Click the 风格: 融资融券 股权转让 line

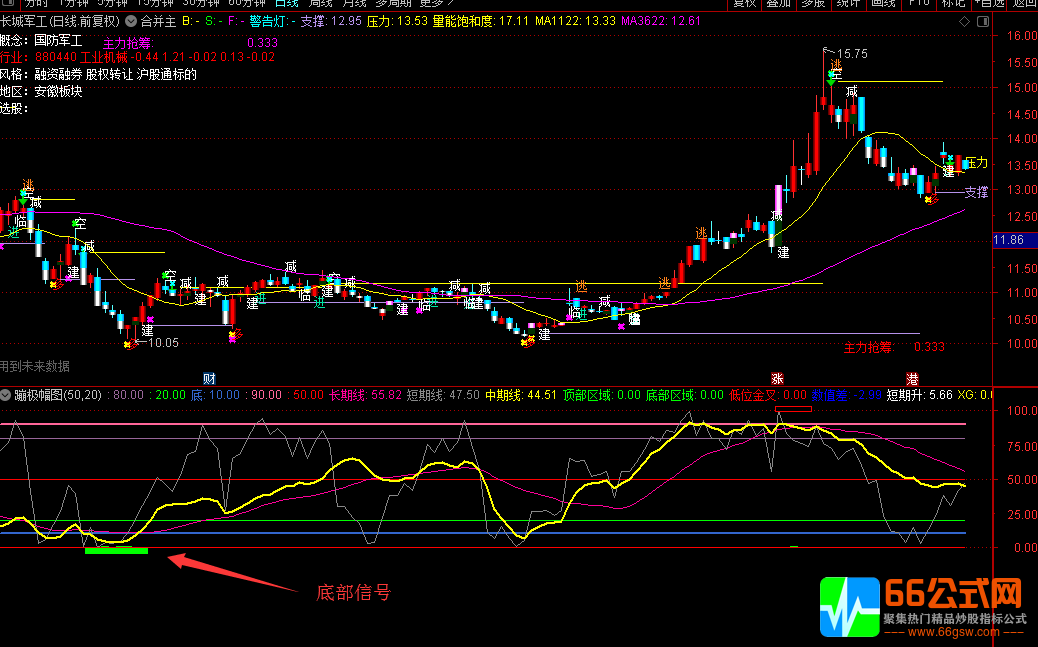[99, 74]
